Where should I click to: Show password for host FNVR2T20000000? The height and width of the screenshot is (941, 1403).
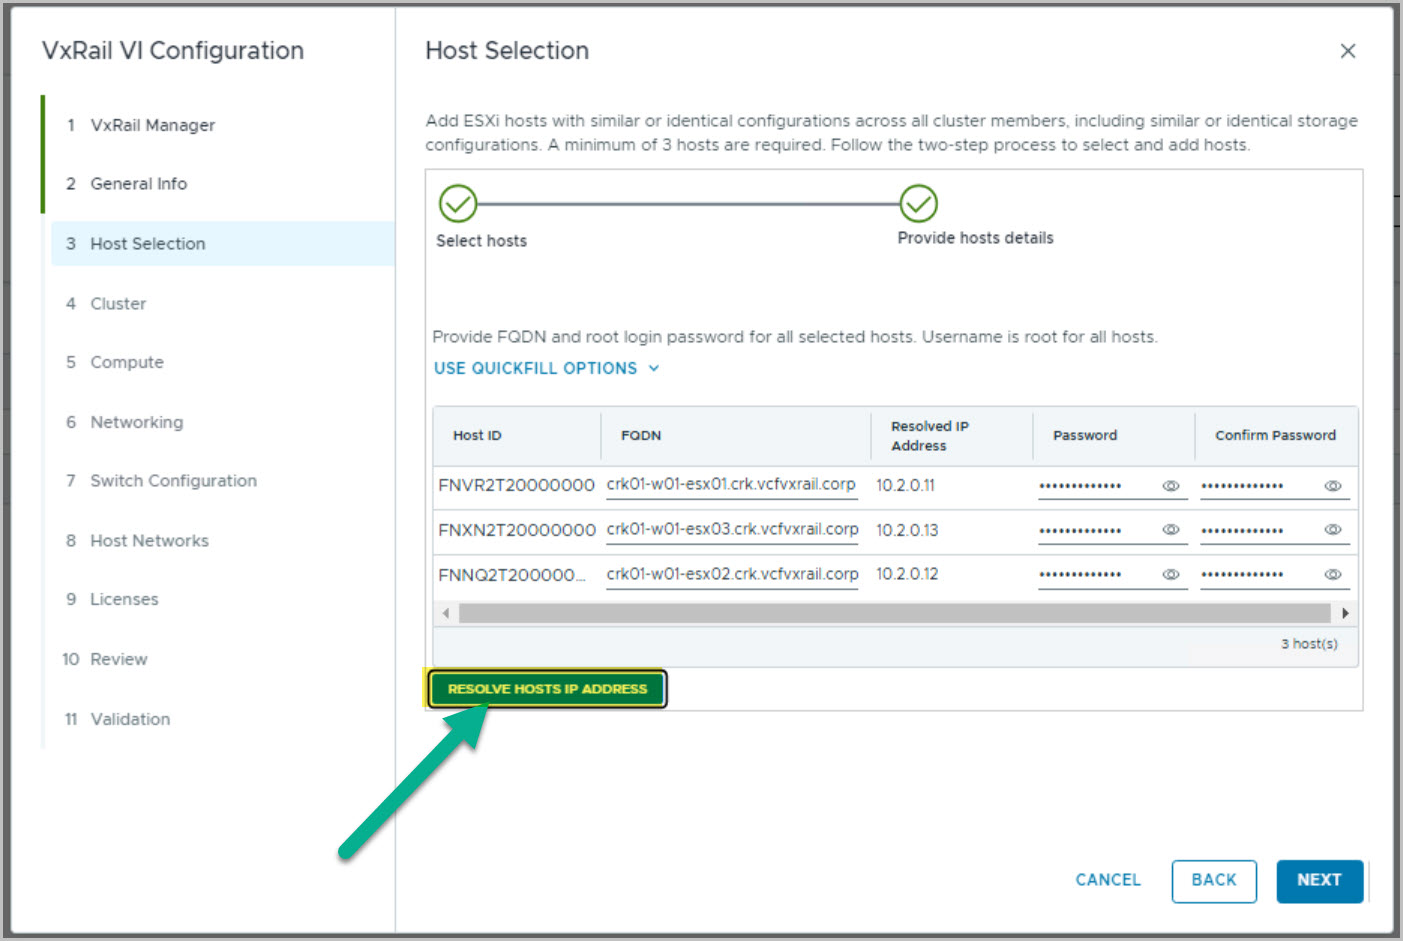coord(1170,486)
